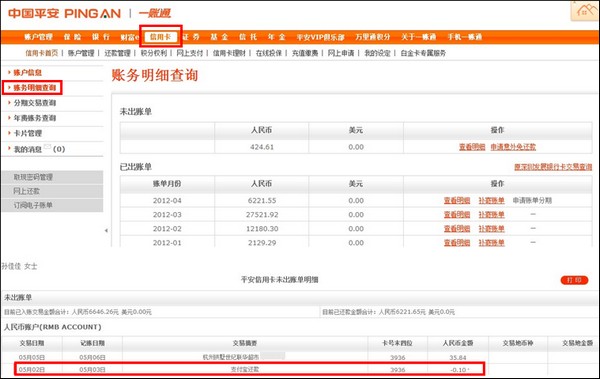
Task: Click the home icon in top-right corner
Action: click(584, 10)
